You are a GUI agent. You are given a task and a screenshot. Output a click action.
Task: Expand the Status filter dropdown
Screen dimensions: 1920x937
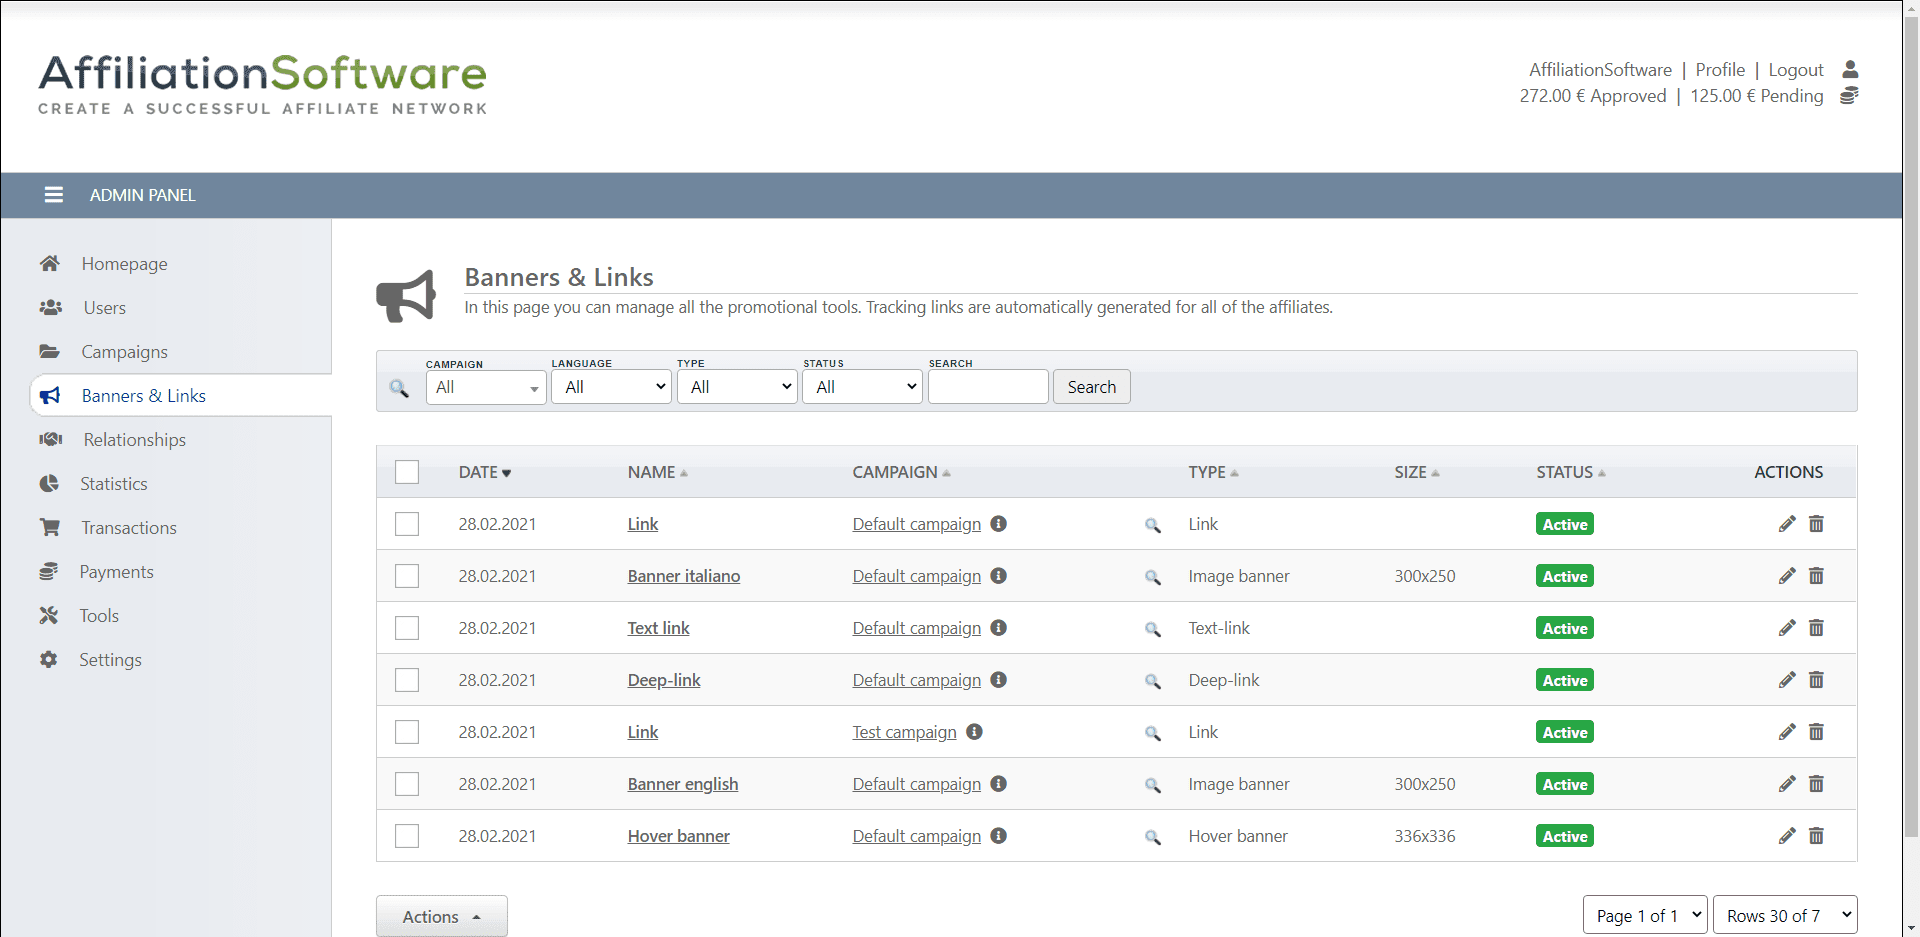click(x=862, y=387)
